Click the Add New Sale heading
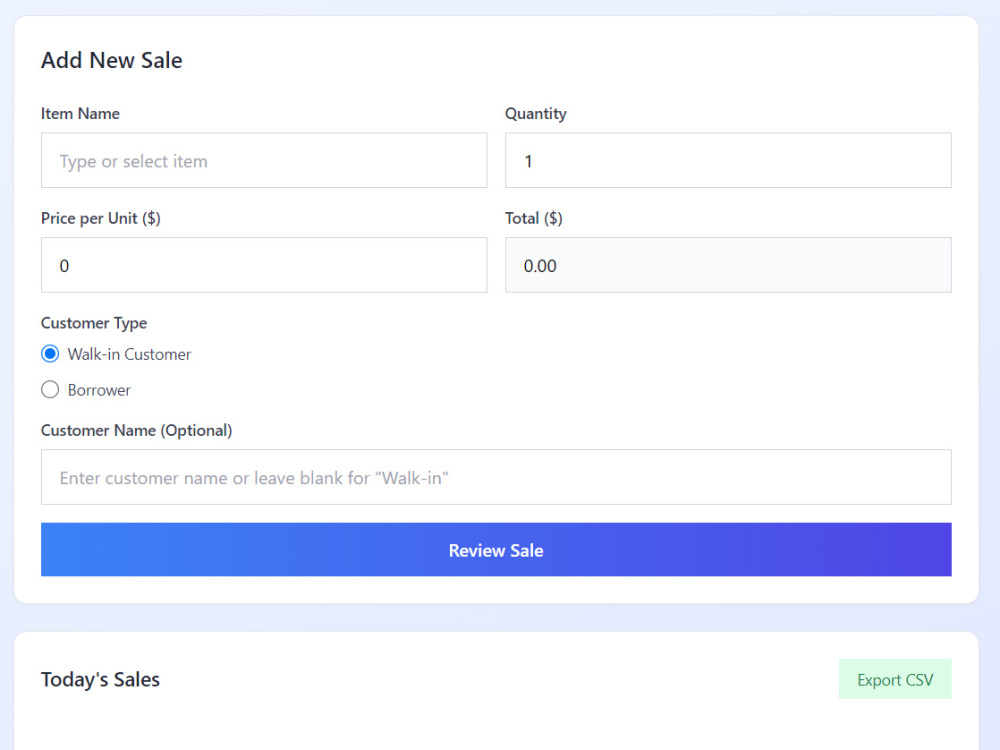 click(112, 60)
